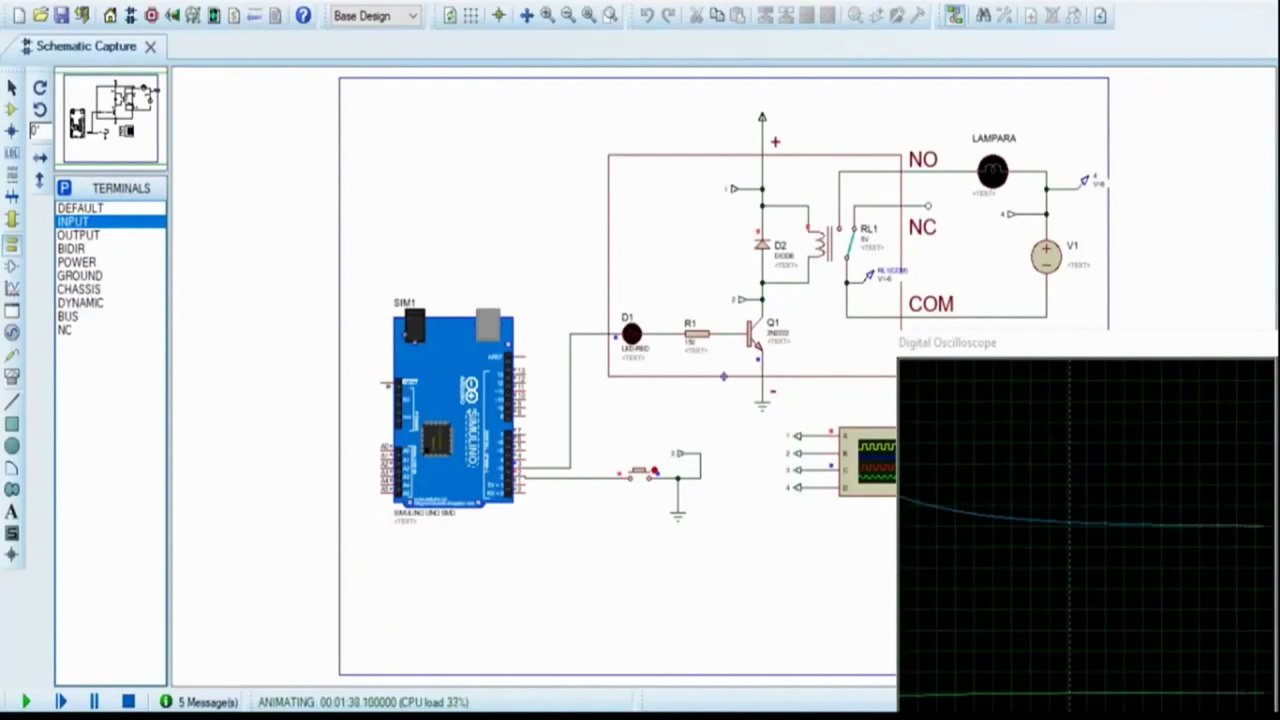This screenshot has height=720, width=1280.
Task: Open the blue Help question mark icon
Action: pos(303,16)
